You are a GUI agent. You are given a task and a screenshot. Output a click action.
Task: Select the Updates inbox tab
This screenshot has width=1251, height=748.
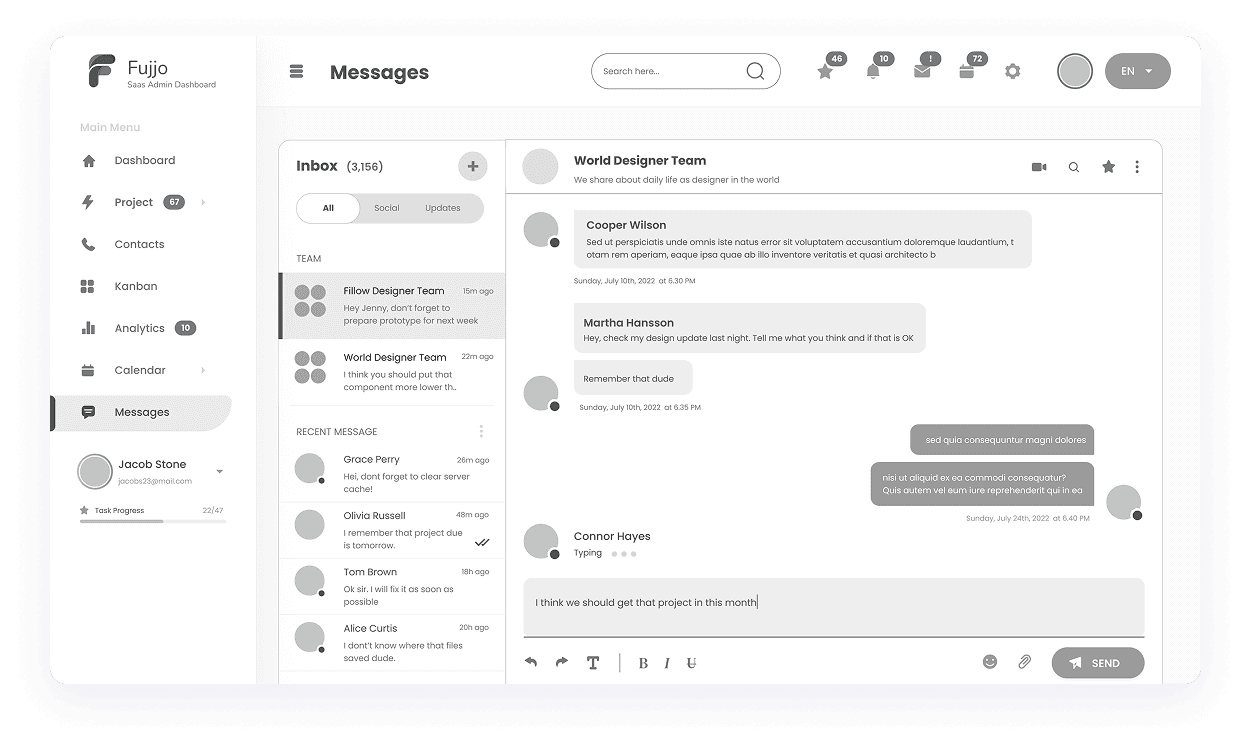point(442,208)
